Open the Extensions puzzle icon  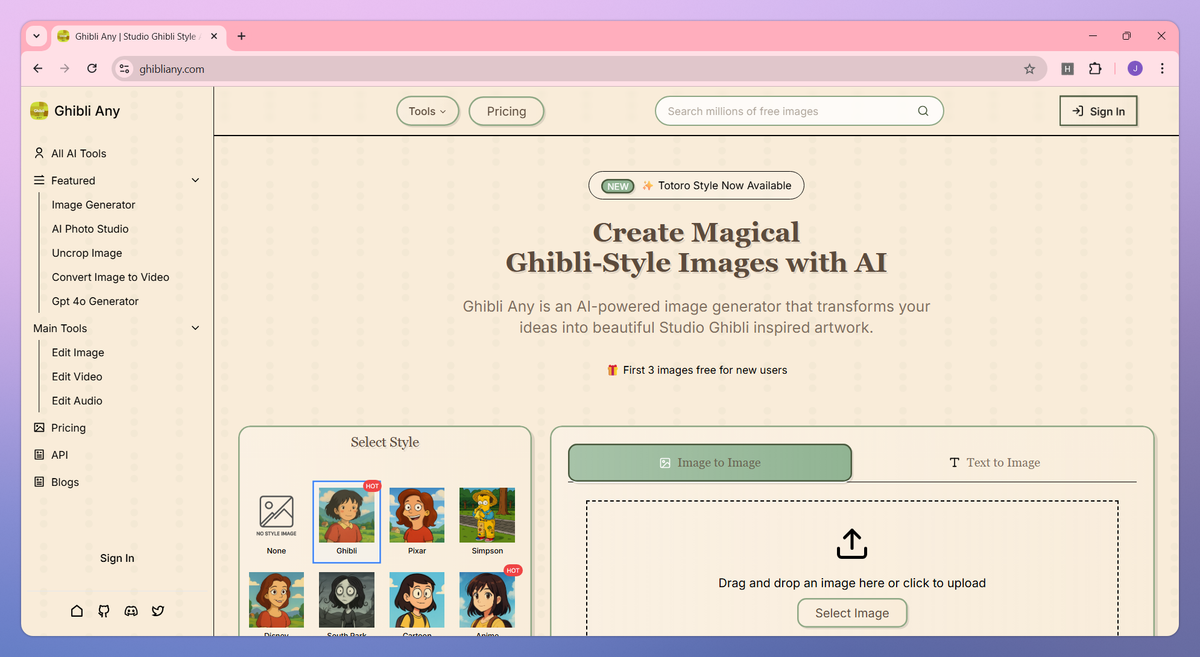coord(1095,69)
